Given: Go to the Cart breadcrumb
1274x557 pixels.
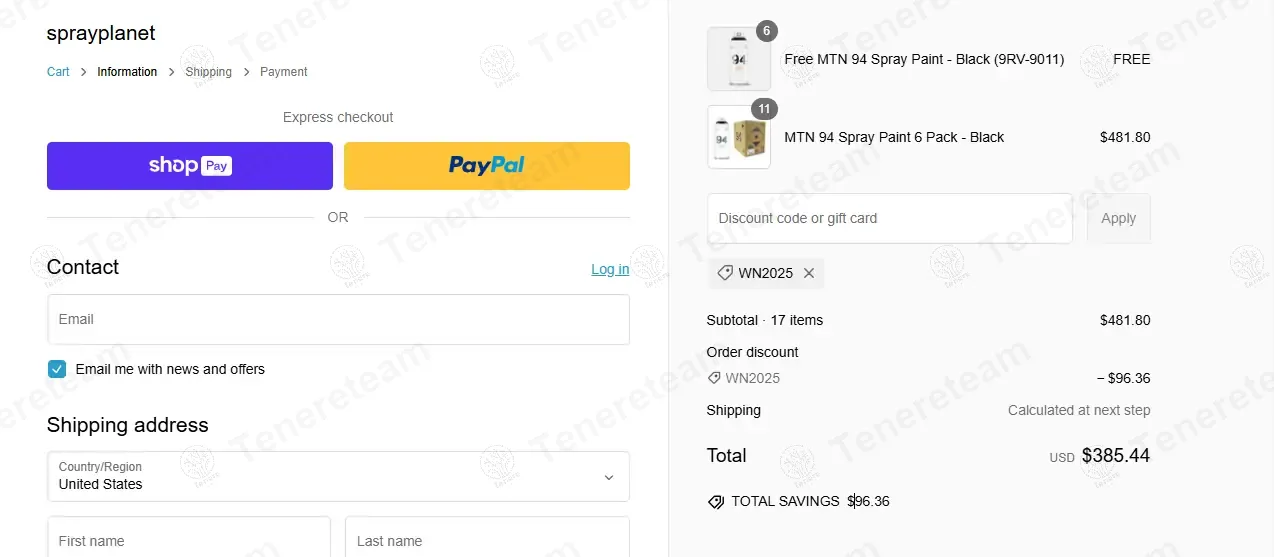Looking at the screenshot, I should [x=58, y=72].
